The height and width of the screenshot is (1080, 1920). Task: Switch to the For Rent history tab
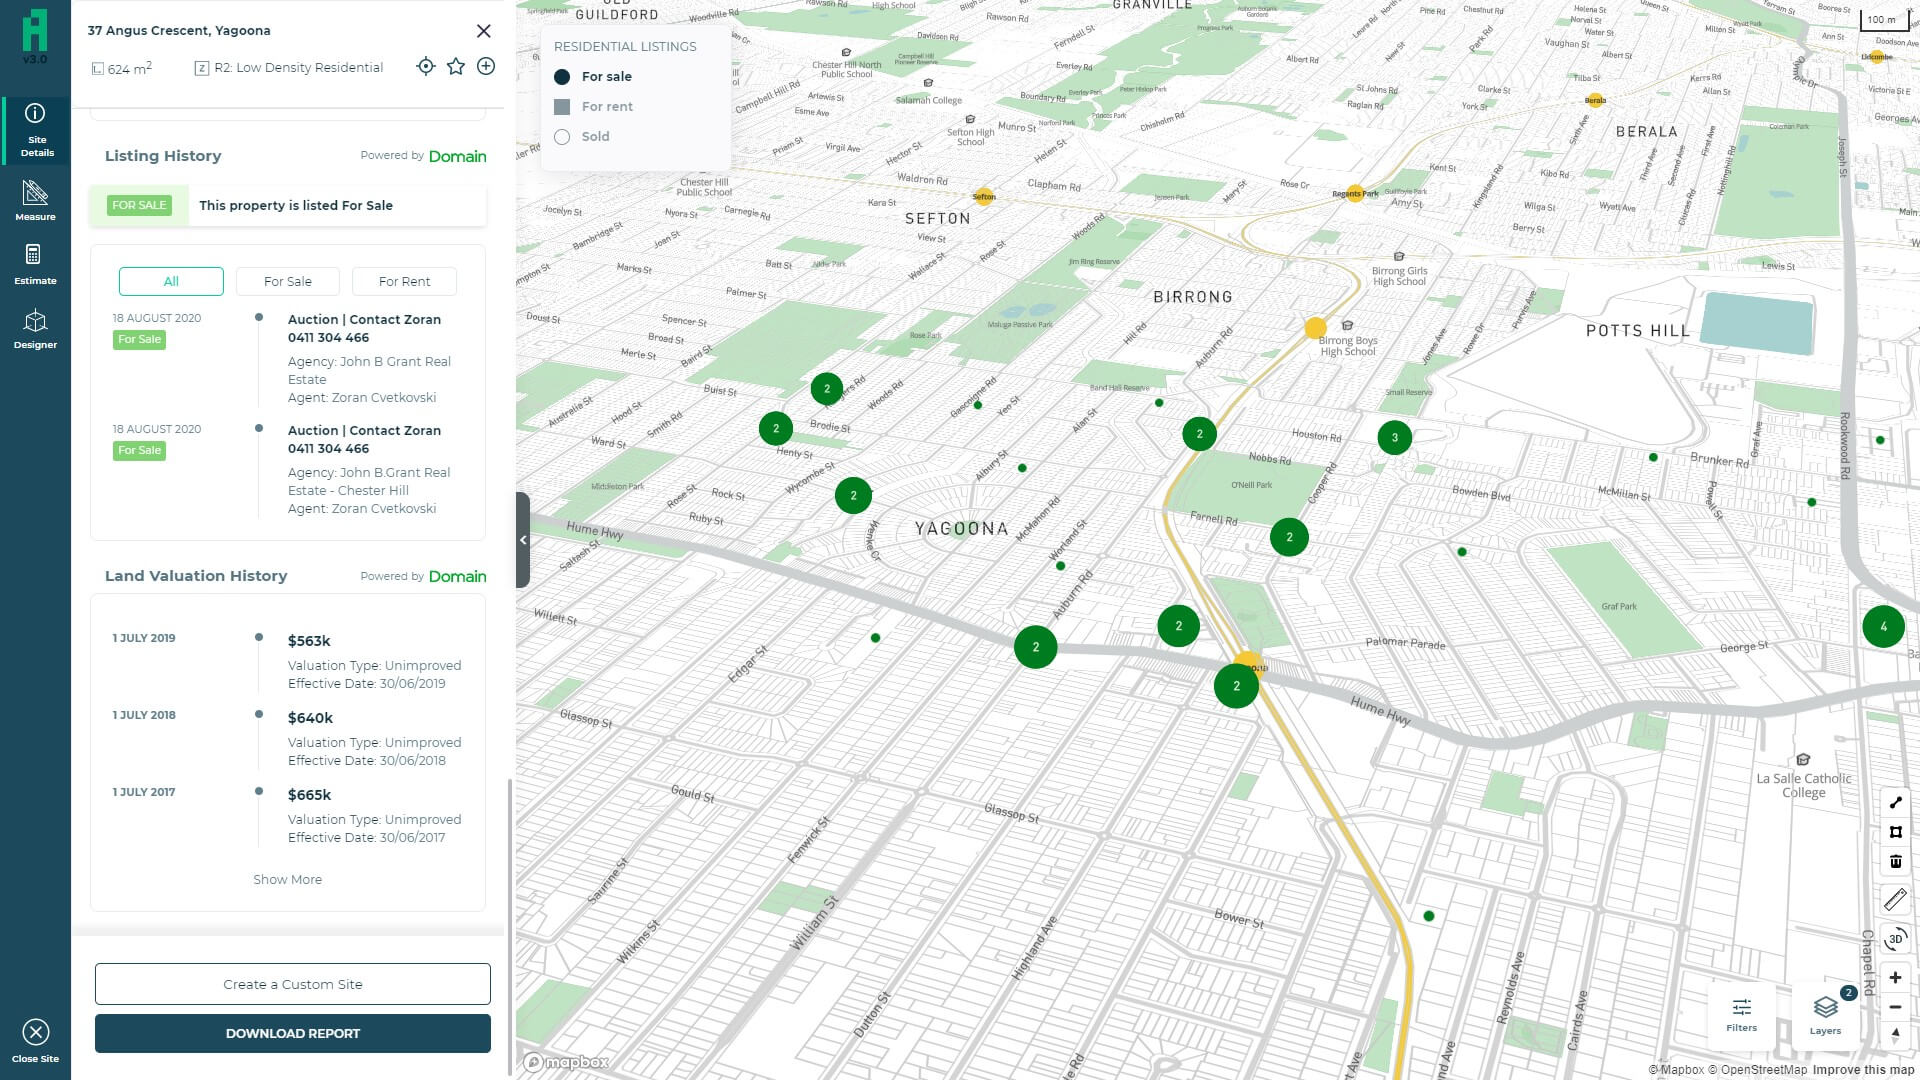point(404,281)
